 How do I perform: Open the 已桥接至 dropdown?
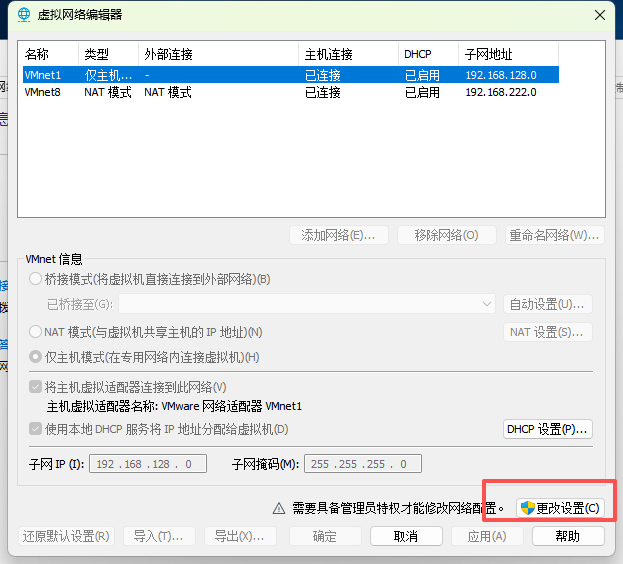[x=307, y=304]
